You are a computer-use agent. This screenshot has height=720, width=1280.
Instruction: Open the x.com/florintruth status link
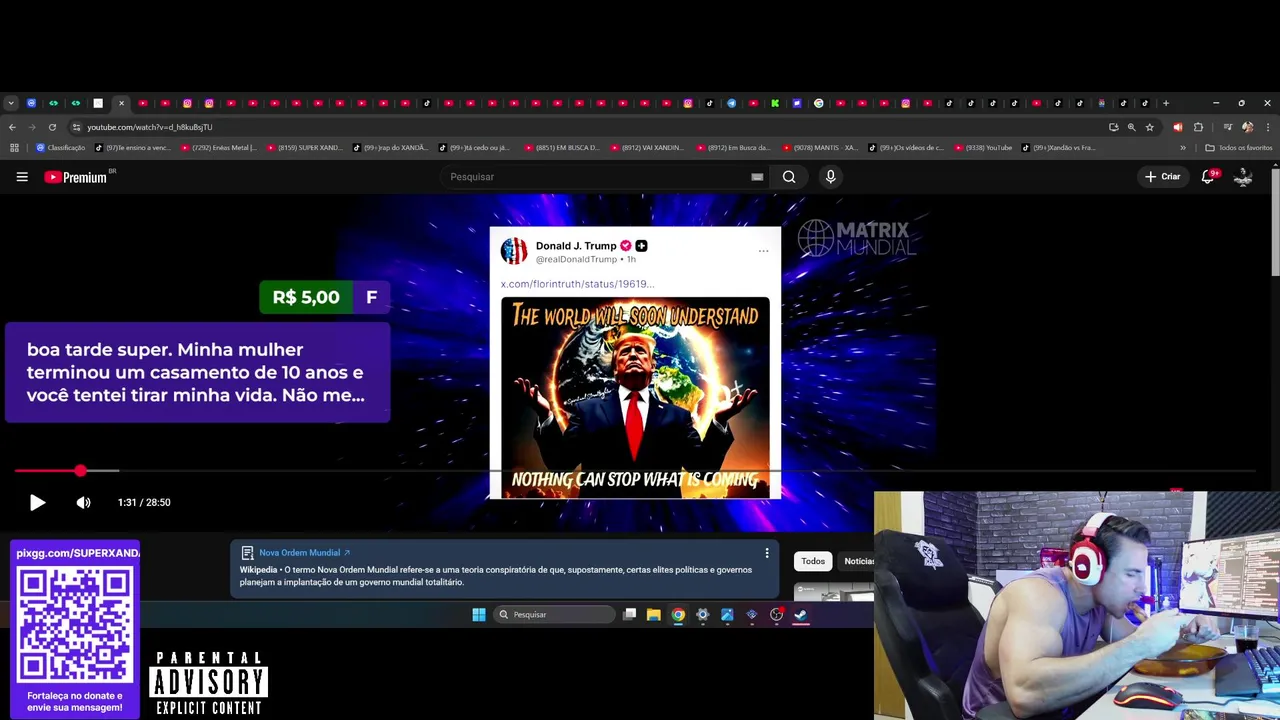pos(577,284)
